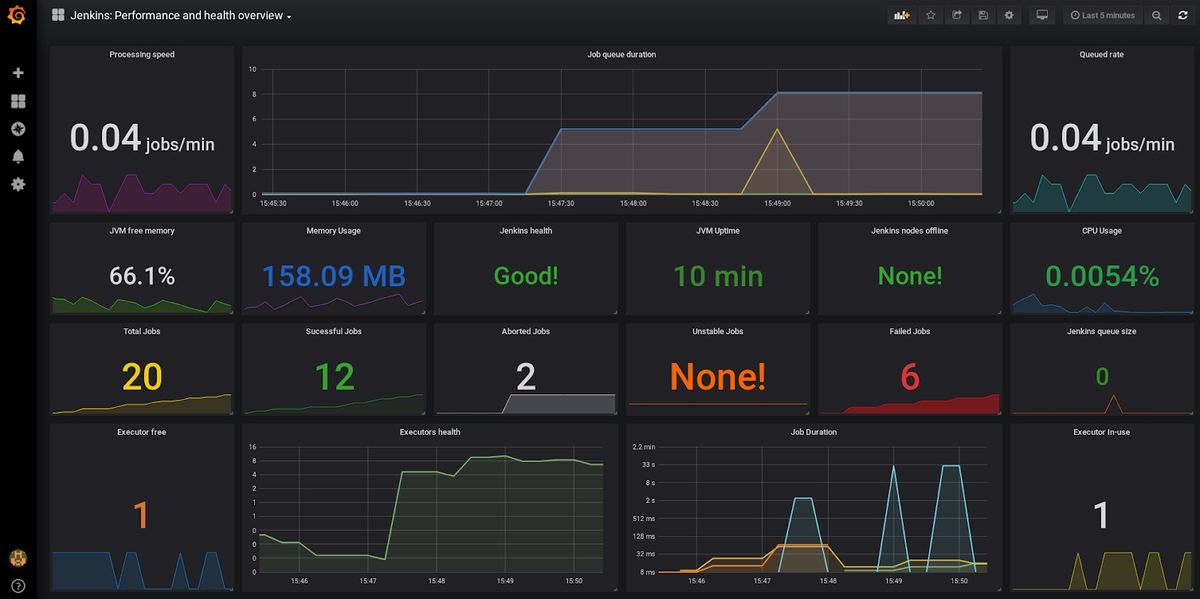Viewport: 1200px width, 599px height.
Task: Open dashboard settings gear
Action: [x=1008, y=15]
